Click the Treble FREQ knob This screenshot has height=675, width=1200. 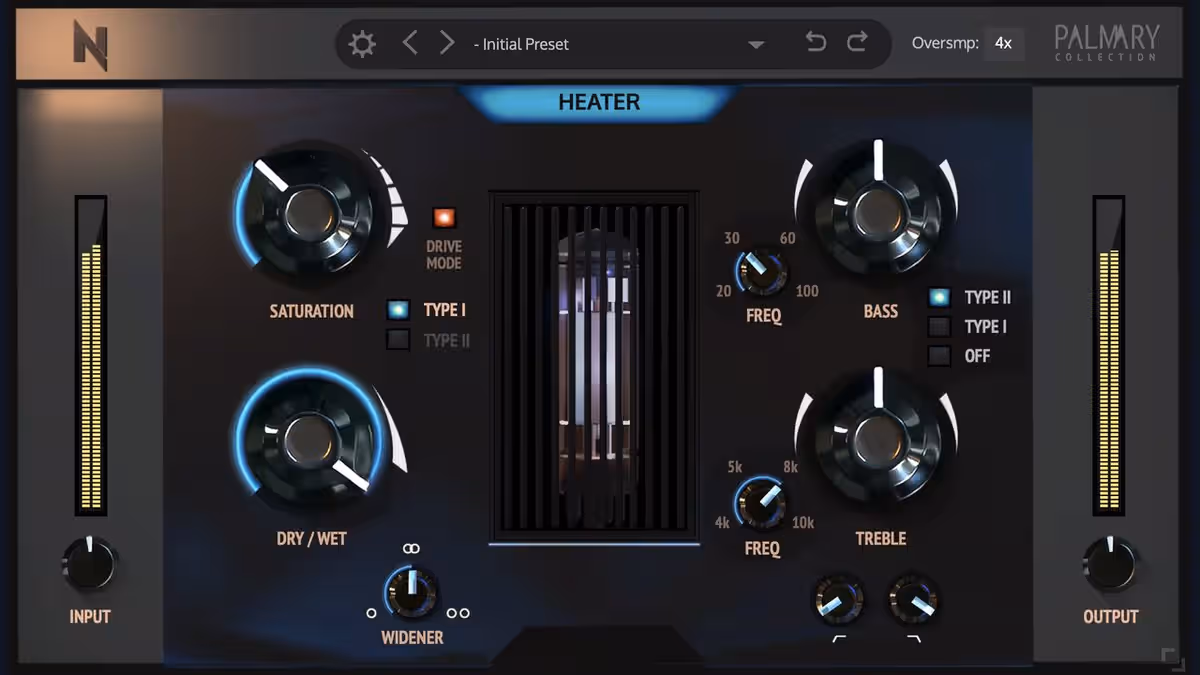pos(761,502)
